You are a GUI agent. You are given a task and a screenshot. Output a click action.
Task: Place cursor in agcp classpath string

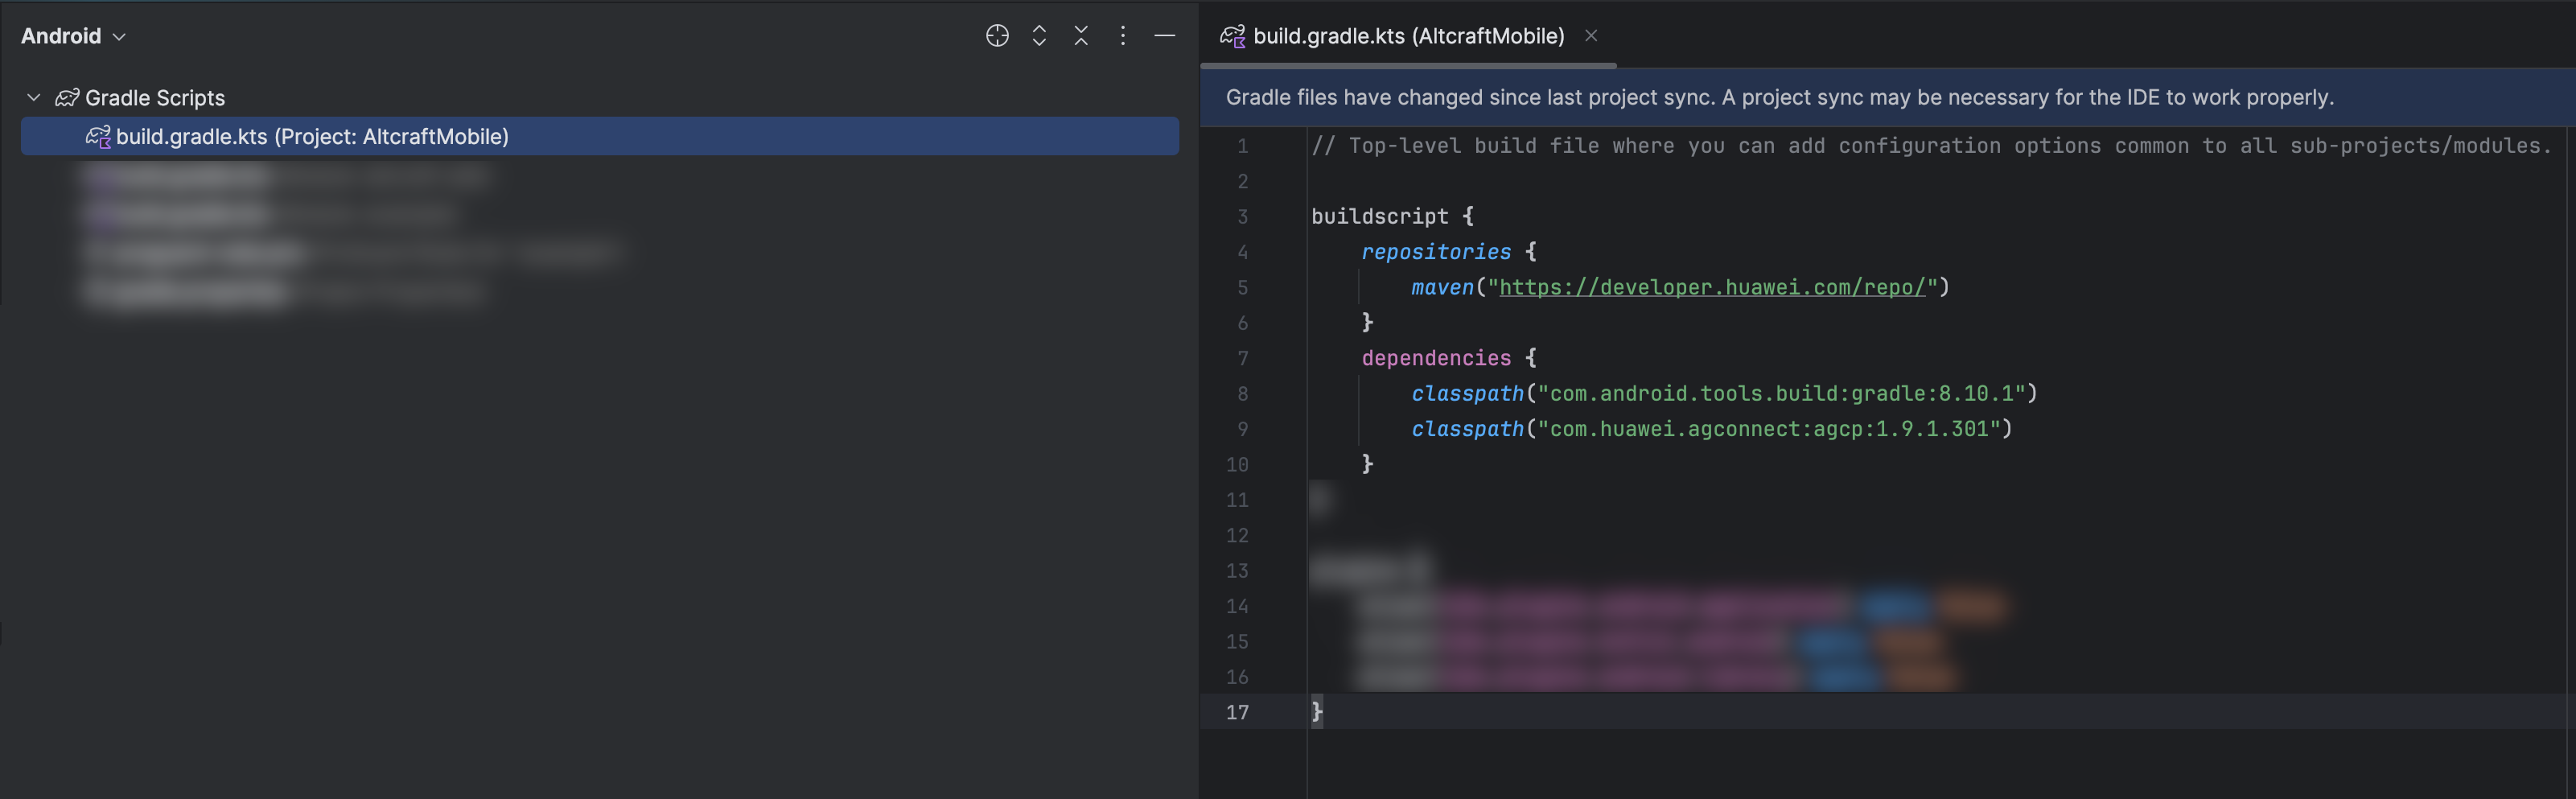[x=1768, y=430]
